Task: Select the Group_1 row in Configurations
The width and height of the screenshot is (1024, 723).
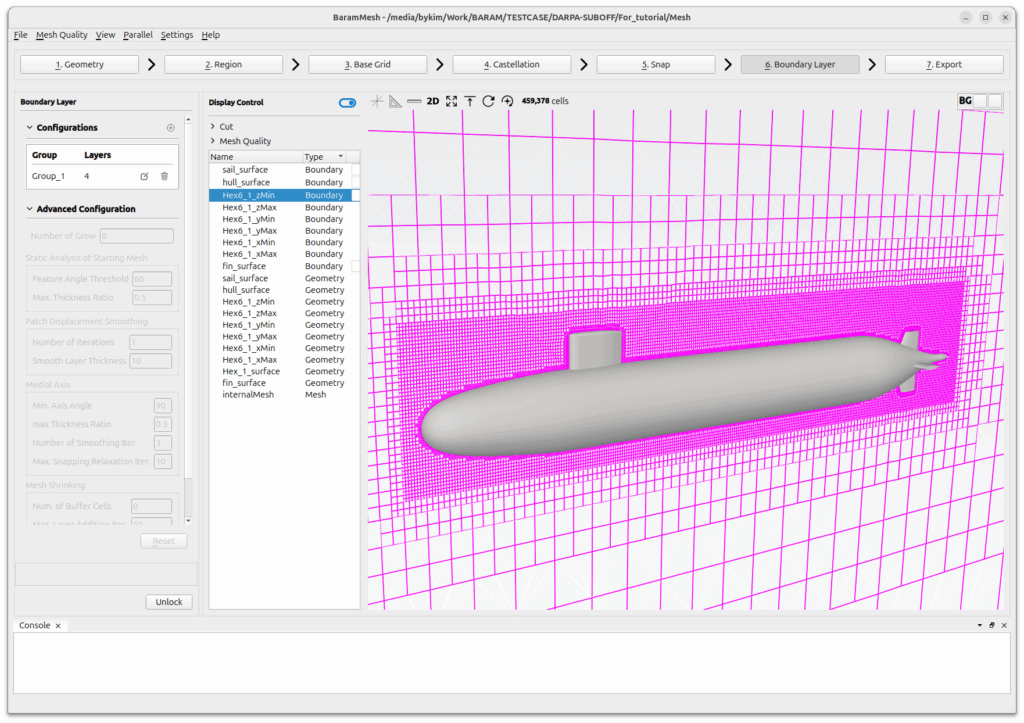Action: tap(102, 176)
